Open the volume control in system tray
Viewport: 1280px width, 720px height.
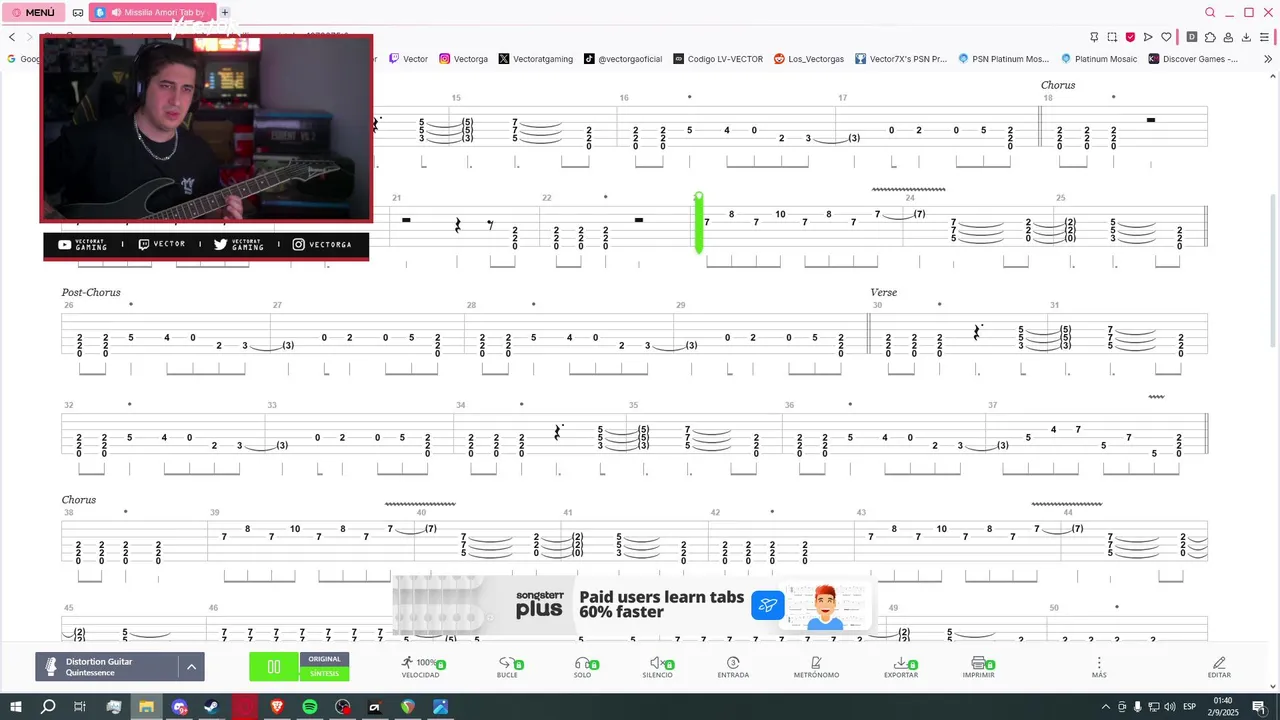tap(1169, 707)
